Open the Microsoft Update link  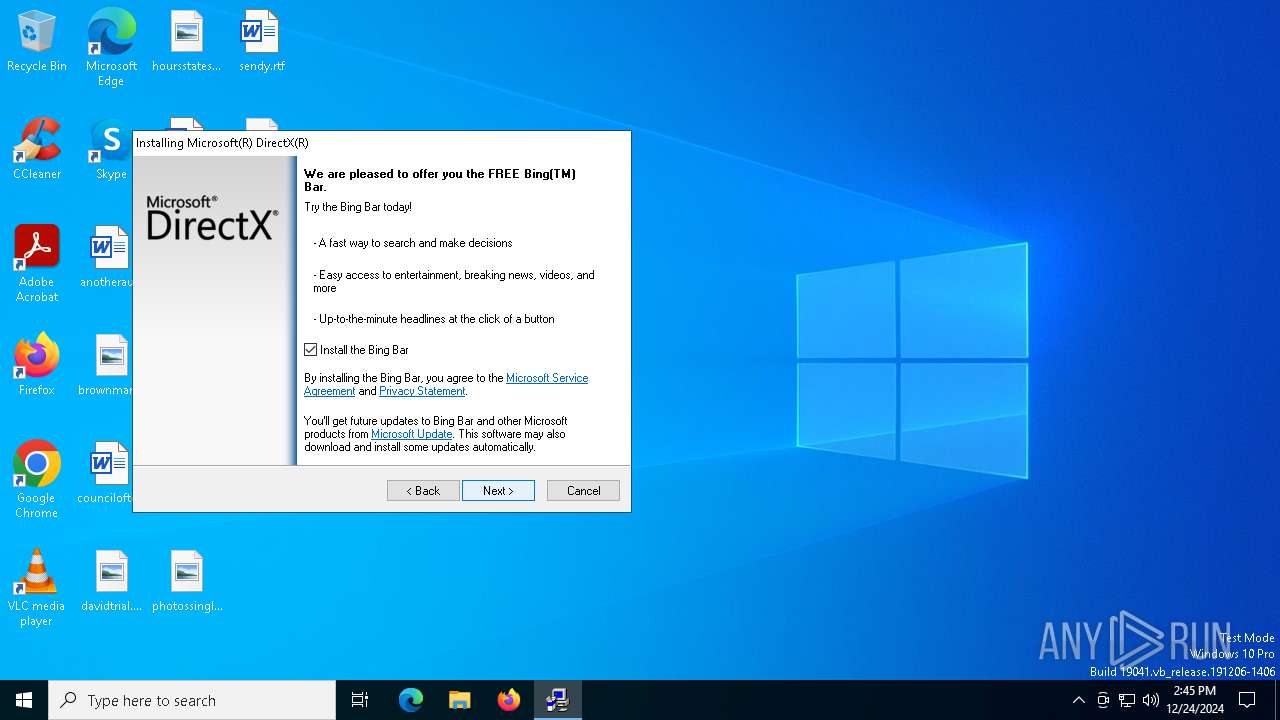coord(412,434)
